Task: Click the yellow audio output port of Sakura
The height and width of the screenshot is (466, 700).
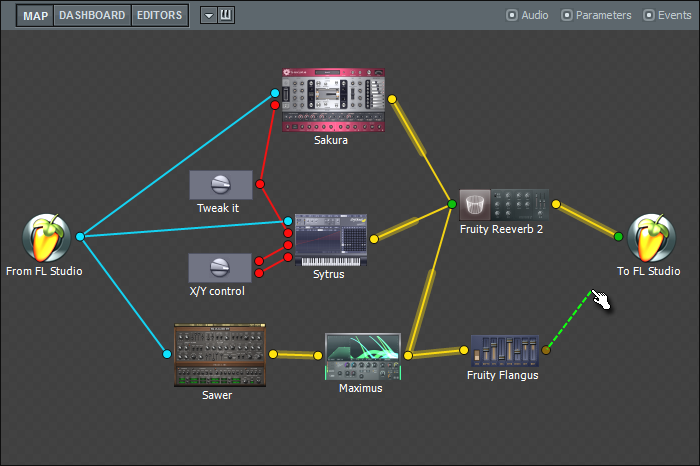Action: 392,99
